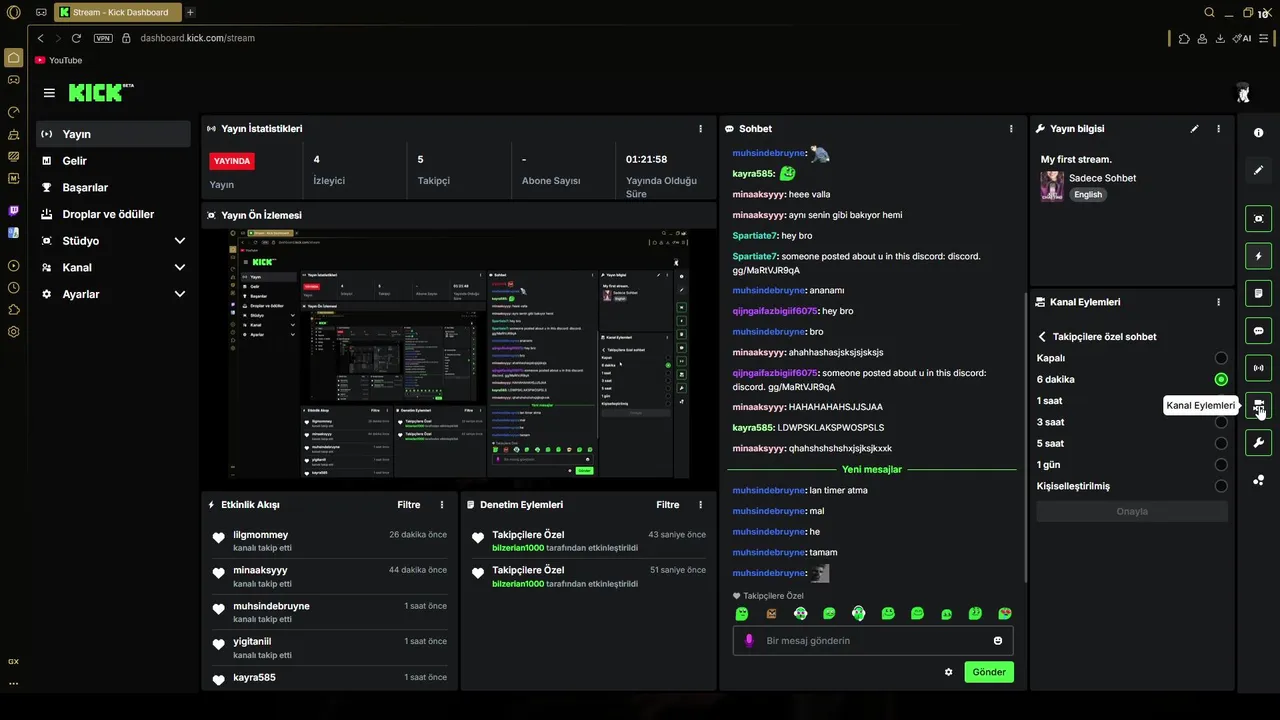This screenshot has height=720, width=1280.
Task: Select the 5 saat radio option
Action: tap(1221, 443)
